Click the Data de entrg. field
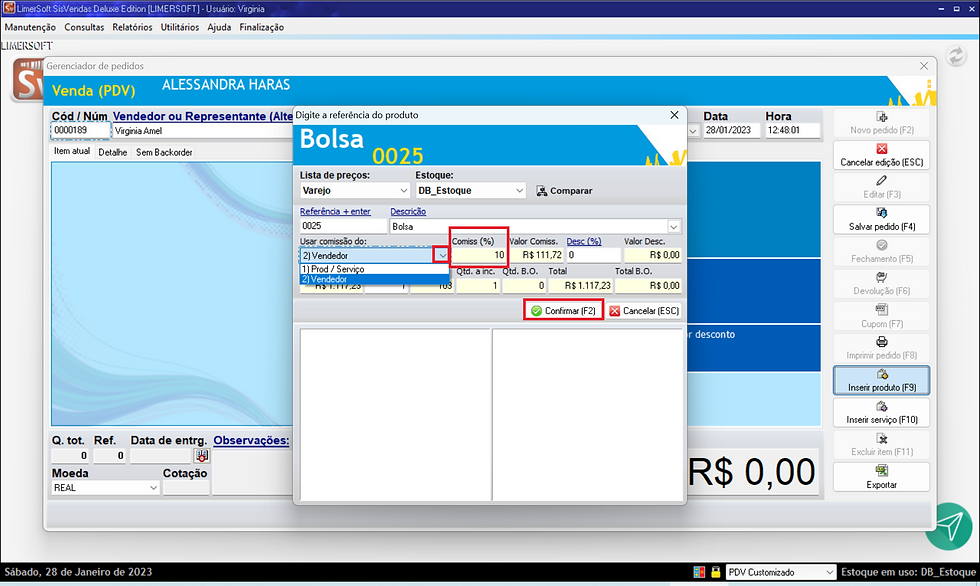 coord(161,456)
